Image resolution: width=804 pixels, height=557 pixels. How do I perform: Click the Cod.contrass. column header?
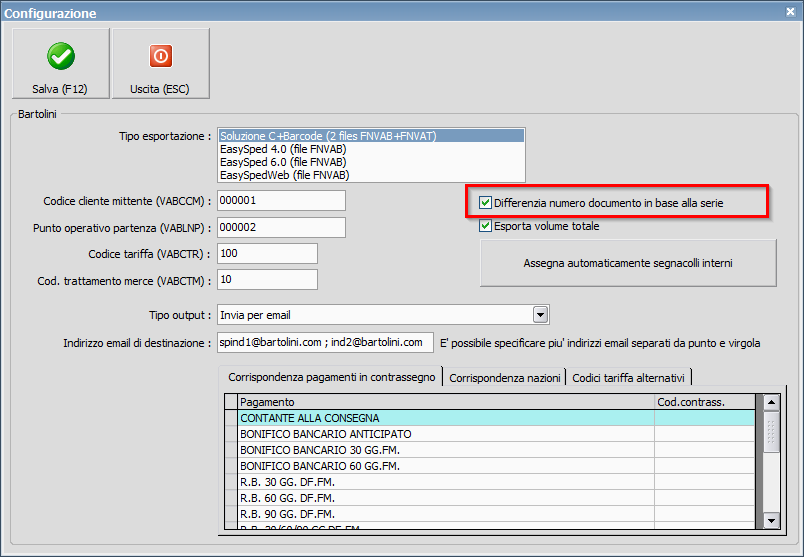coord(705,402)
